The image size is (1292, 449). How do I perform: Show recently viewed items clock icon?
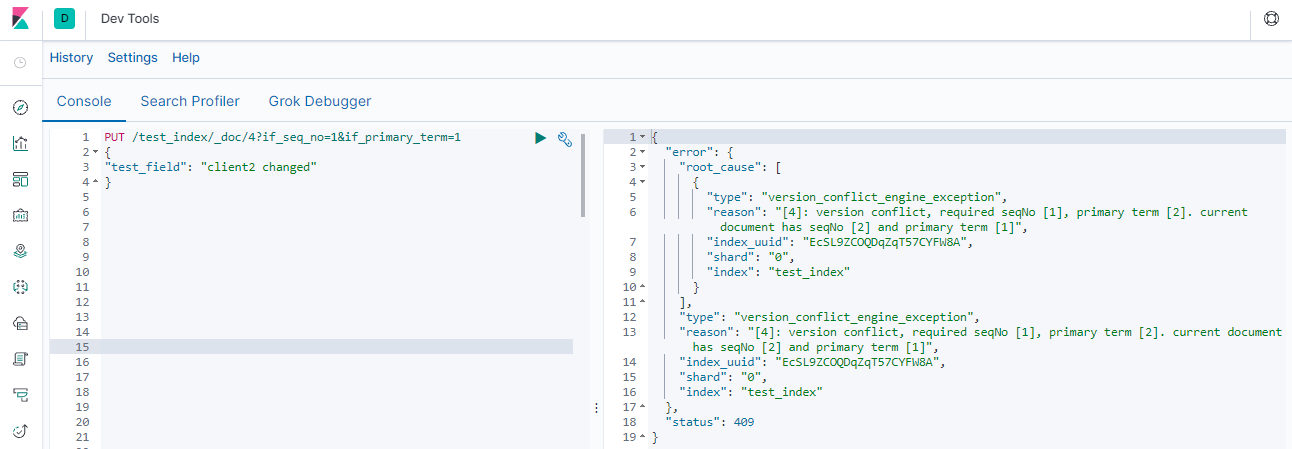click(20, 63)
